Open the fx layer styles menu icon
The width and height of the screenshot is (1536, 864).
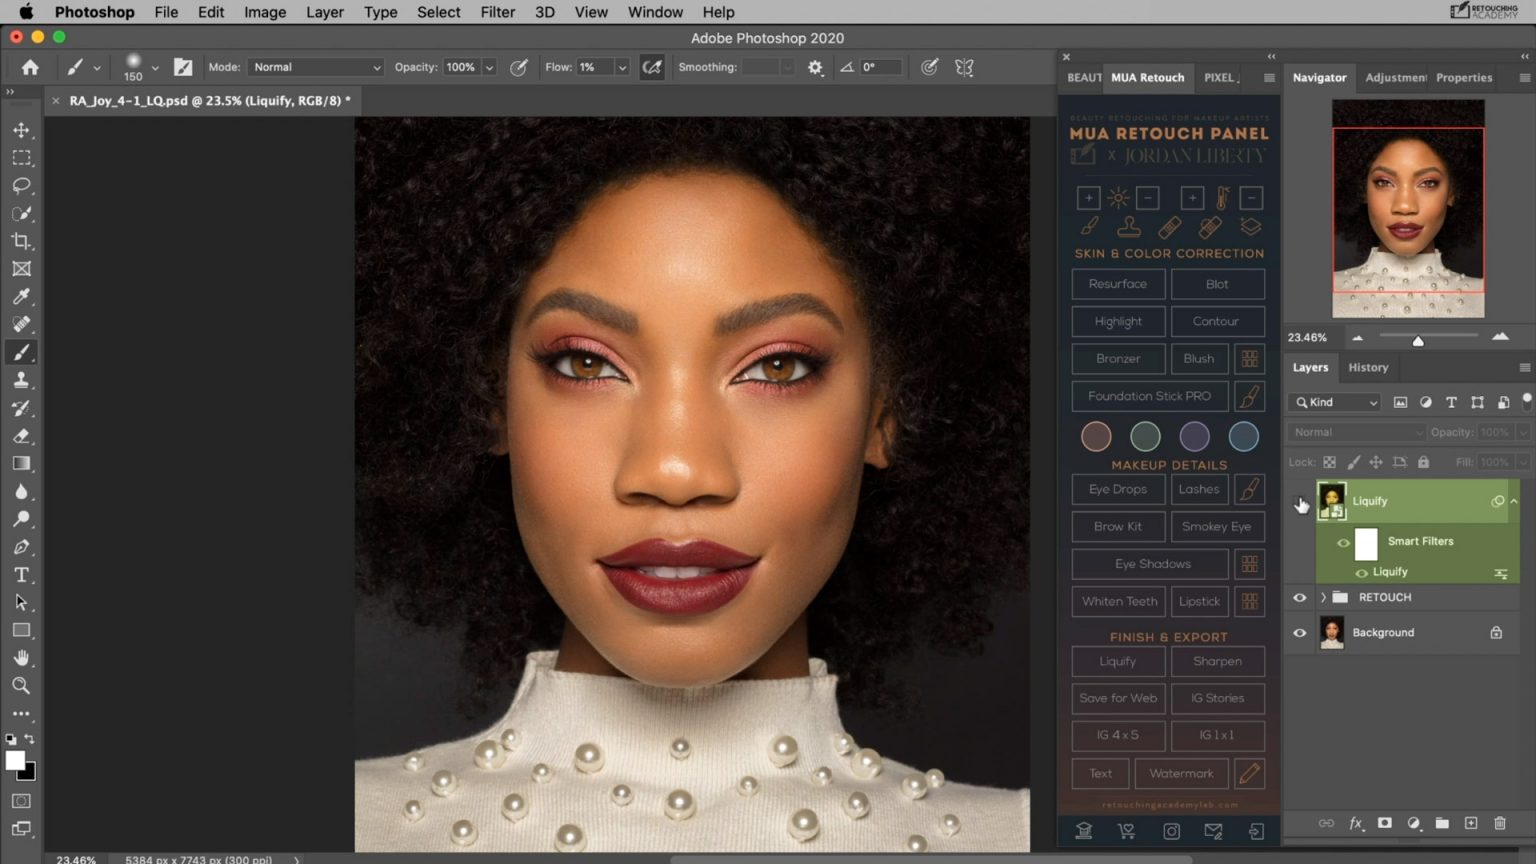pyautogui.click(x=1356, y=823)
